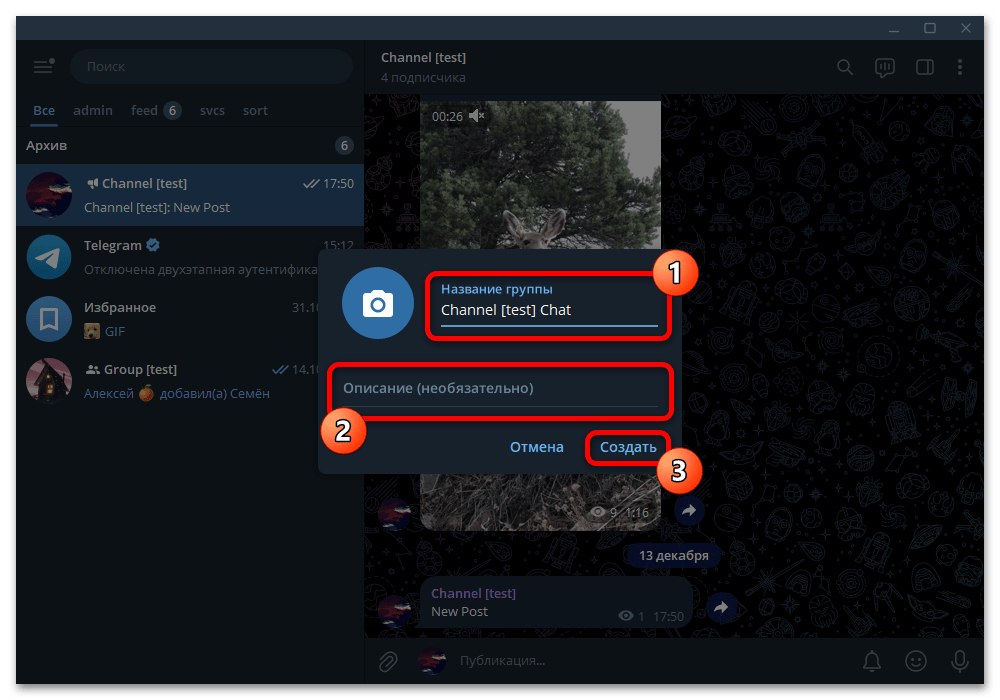
Task: Switch to the admin folder tab
Action: pos(93,110)
